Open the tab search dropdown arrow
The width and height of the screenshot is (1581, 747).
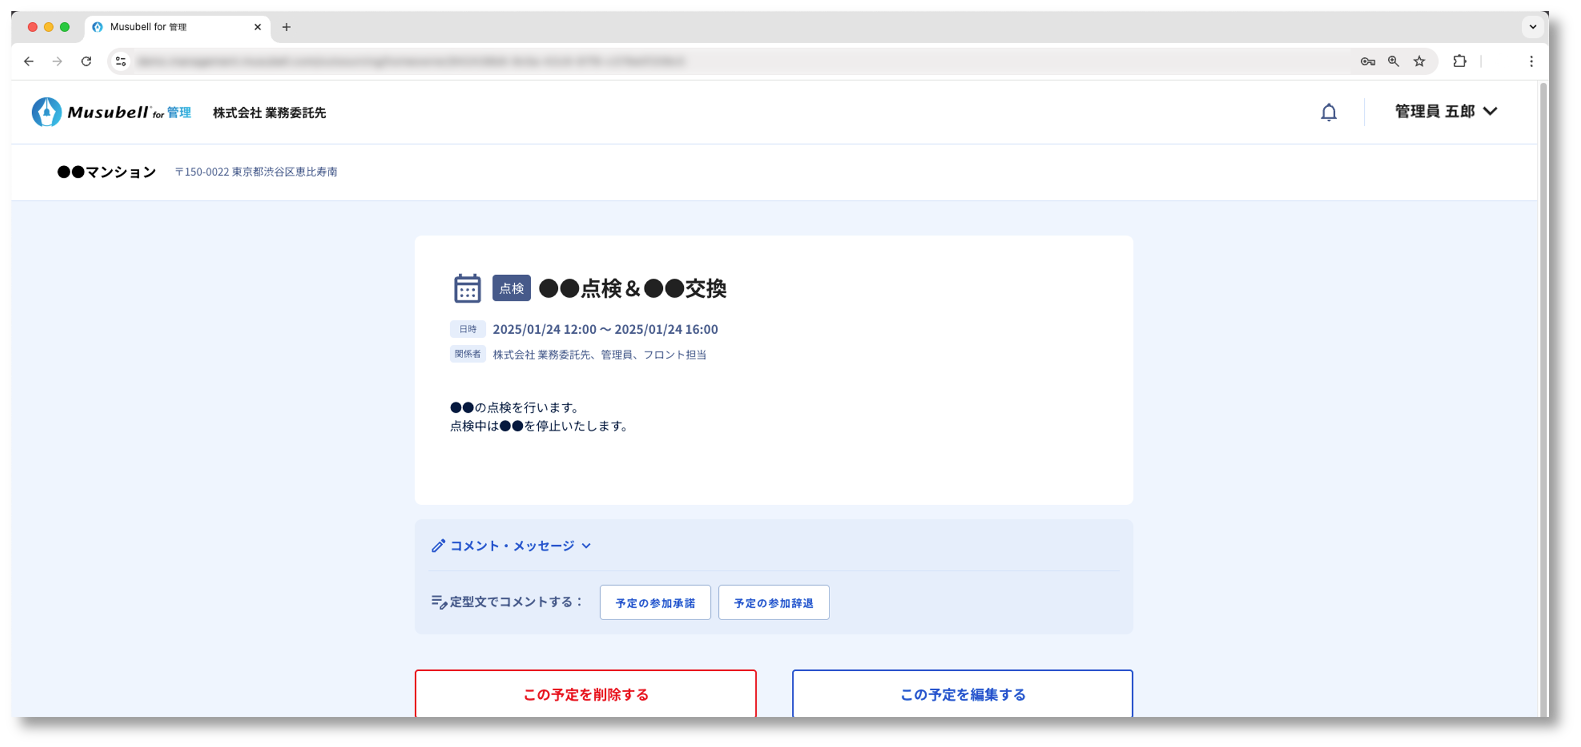pos(1532,27)
